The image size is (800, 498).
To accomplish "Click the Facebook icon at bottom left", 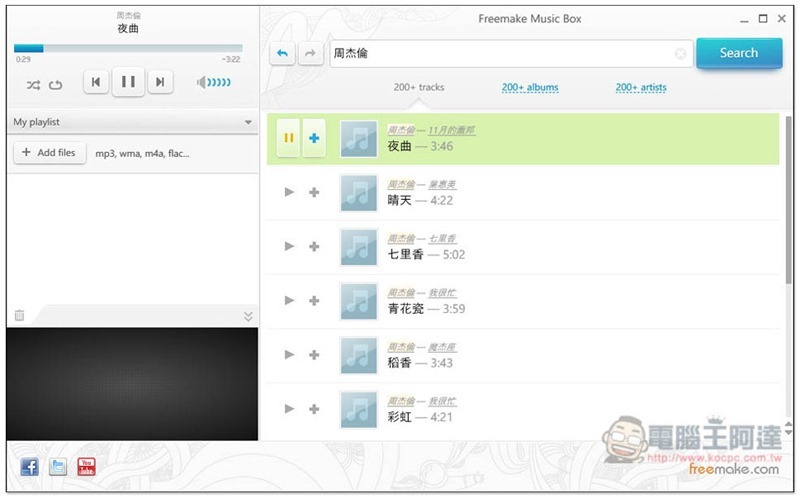I will (x=29, y=466).
